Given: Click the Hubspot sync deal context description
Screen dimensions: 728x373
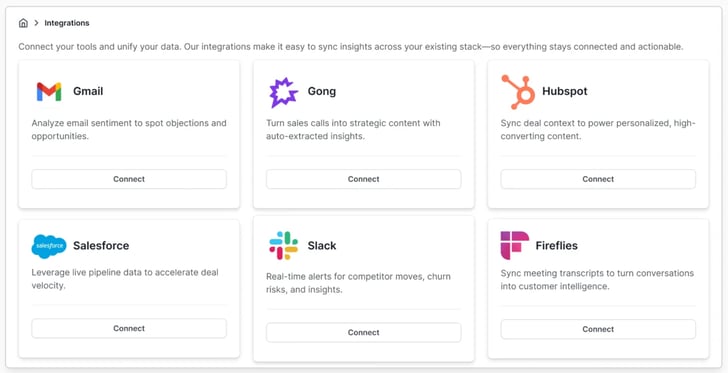Looking at the screenshot, I should point(598,130).
